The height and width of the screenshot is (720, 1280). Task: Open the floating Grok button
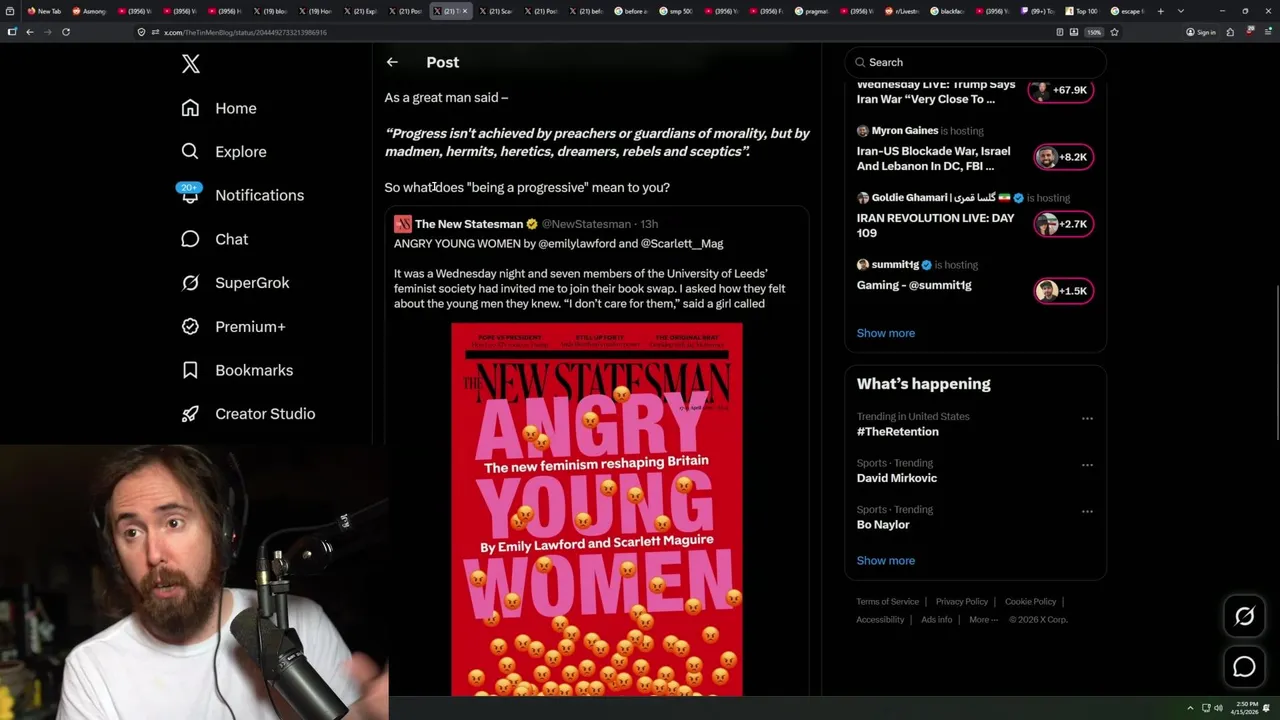(1244, 617)
